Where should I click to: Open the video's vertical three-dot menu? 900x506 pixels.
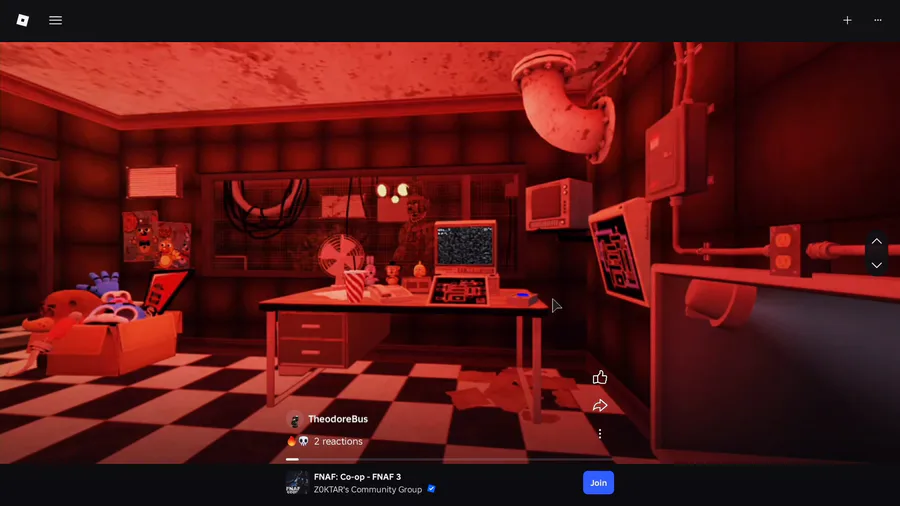click(600, 434)
